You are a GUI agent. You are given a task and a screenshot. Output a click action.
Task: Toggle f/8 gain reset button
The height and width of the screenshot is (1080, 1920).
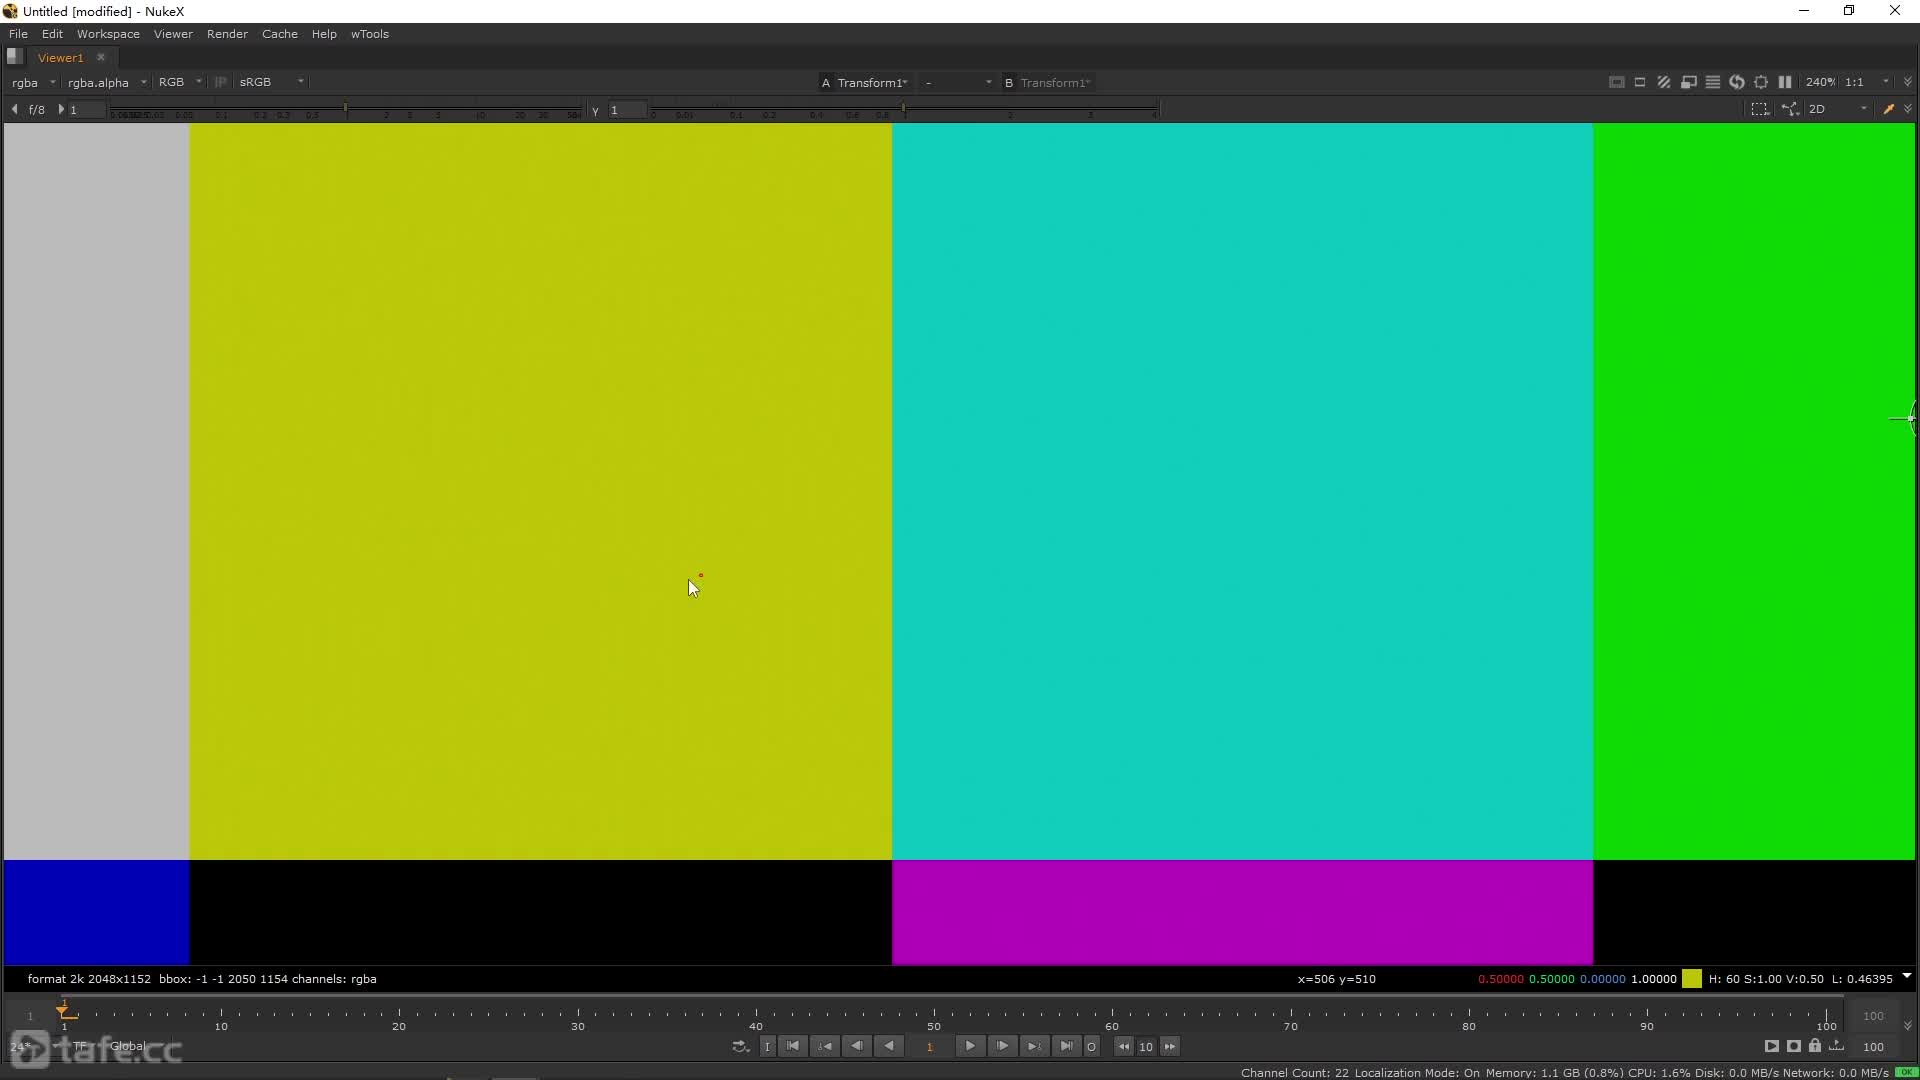37,109
